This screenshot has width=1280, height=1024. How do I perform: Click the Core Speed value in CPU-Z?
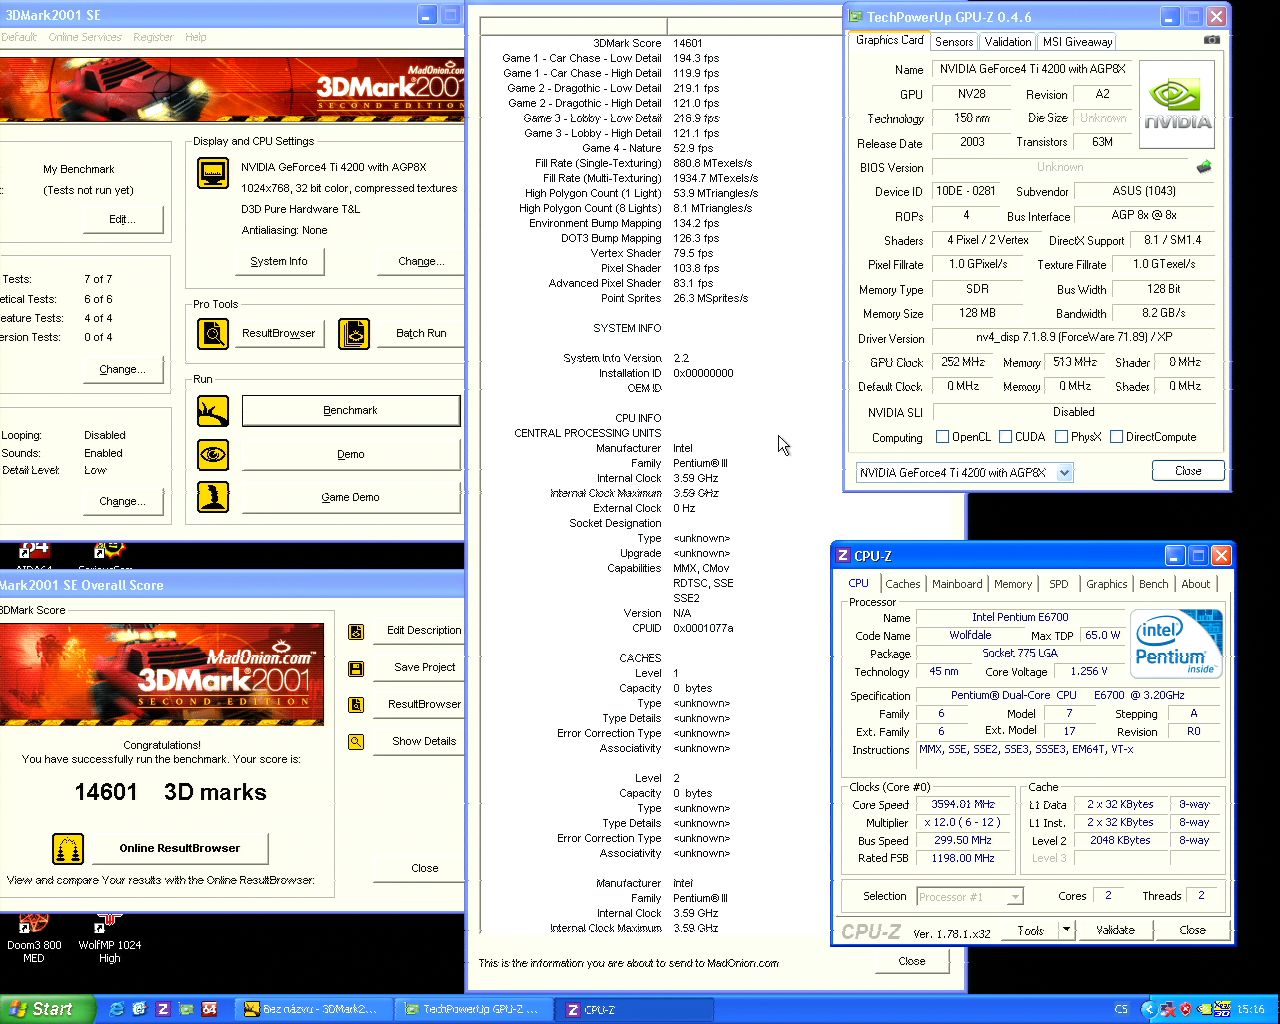pyautogui.click(x=963, y=804)
